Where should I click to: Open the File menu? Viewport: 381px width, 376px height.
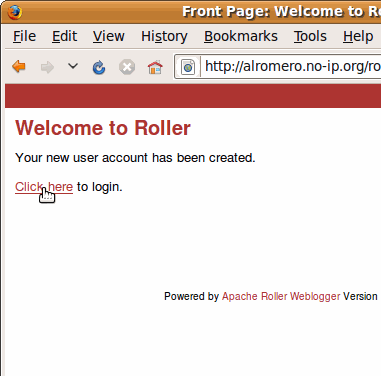(x=24, y=36)
